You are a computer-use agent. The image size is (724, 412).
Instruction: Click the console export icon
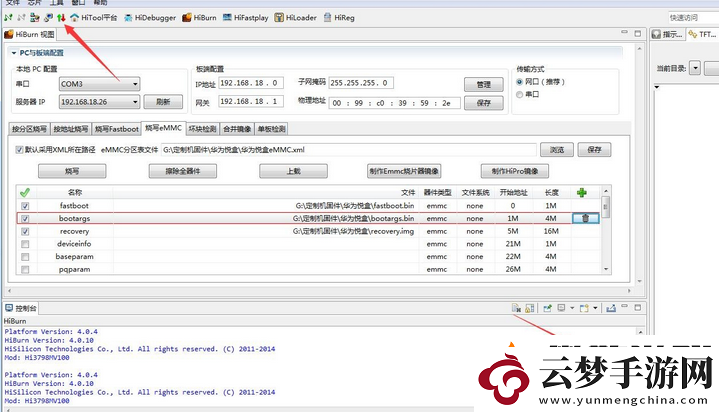pyautogui.click(x=611, y=308)
